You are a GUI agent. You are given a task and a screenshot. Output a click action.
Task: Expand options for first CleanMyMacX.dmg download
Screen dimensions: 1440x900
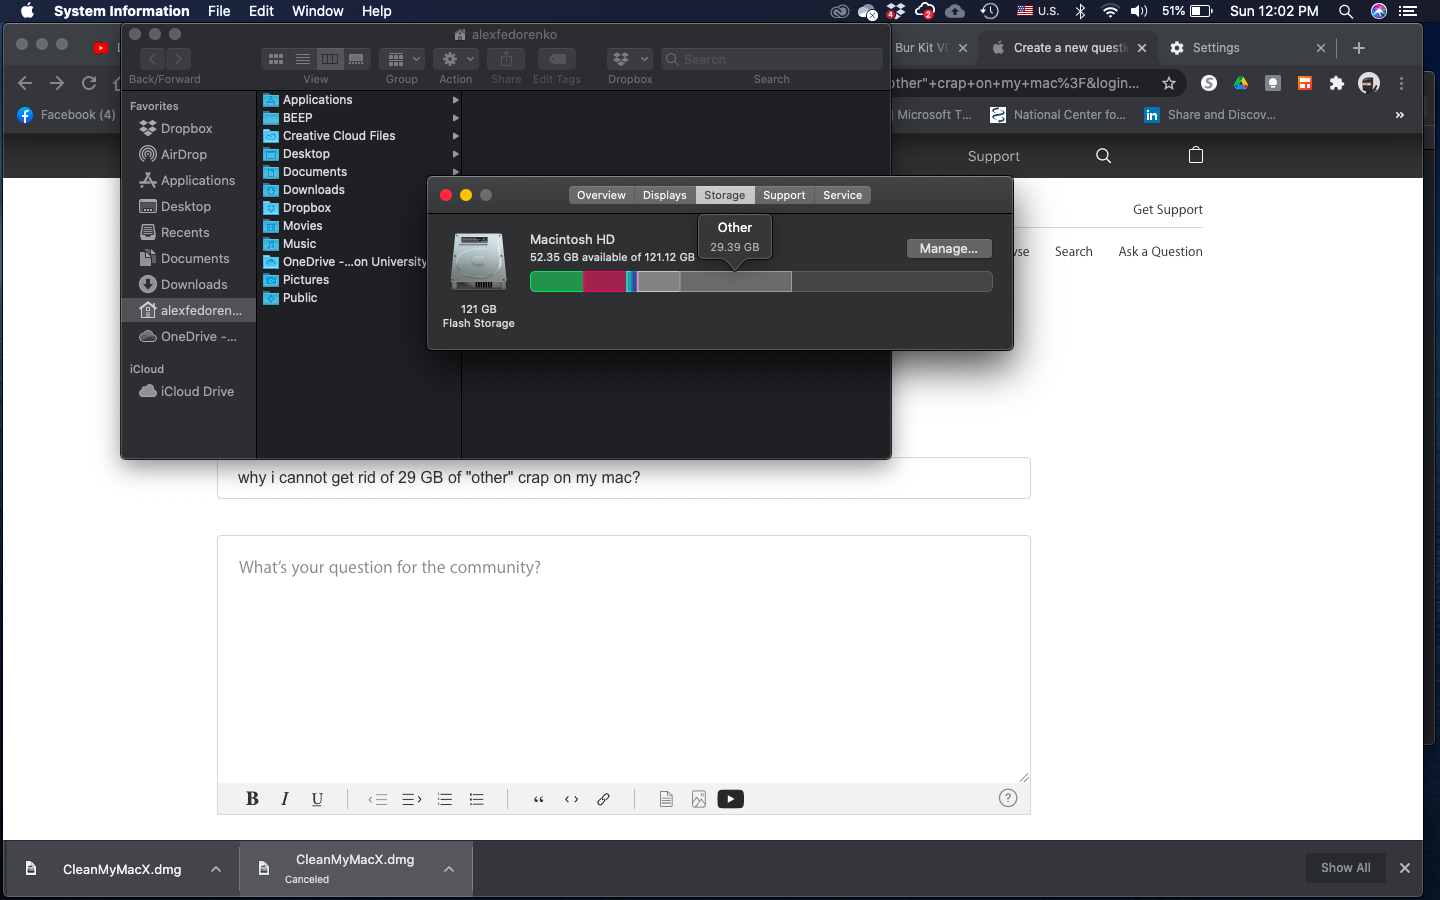click(216, 869)
